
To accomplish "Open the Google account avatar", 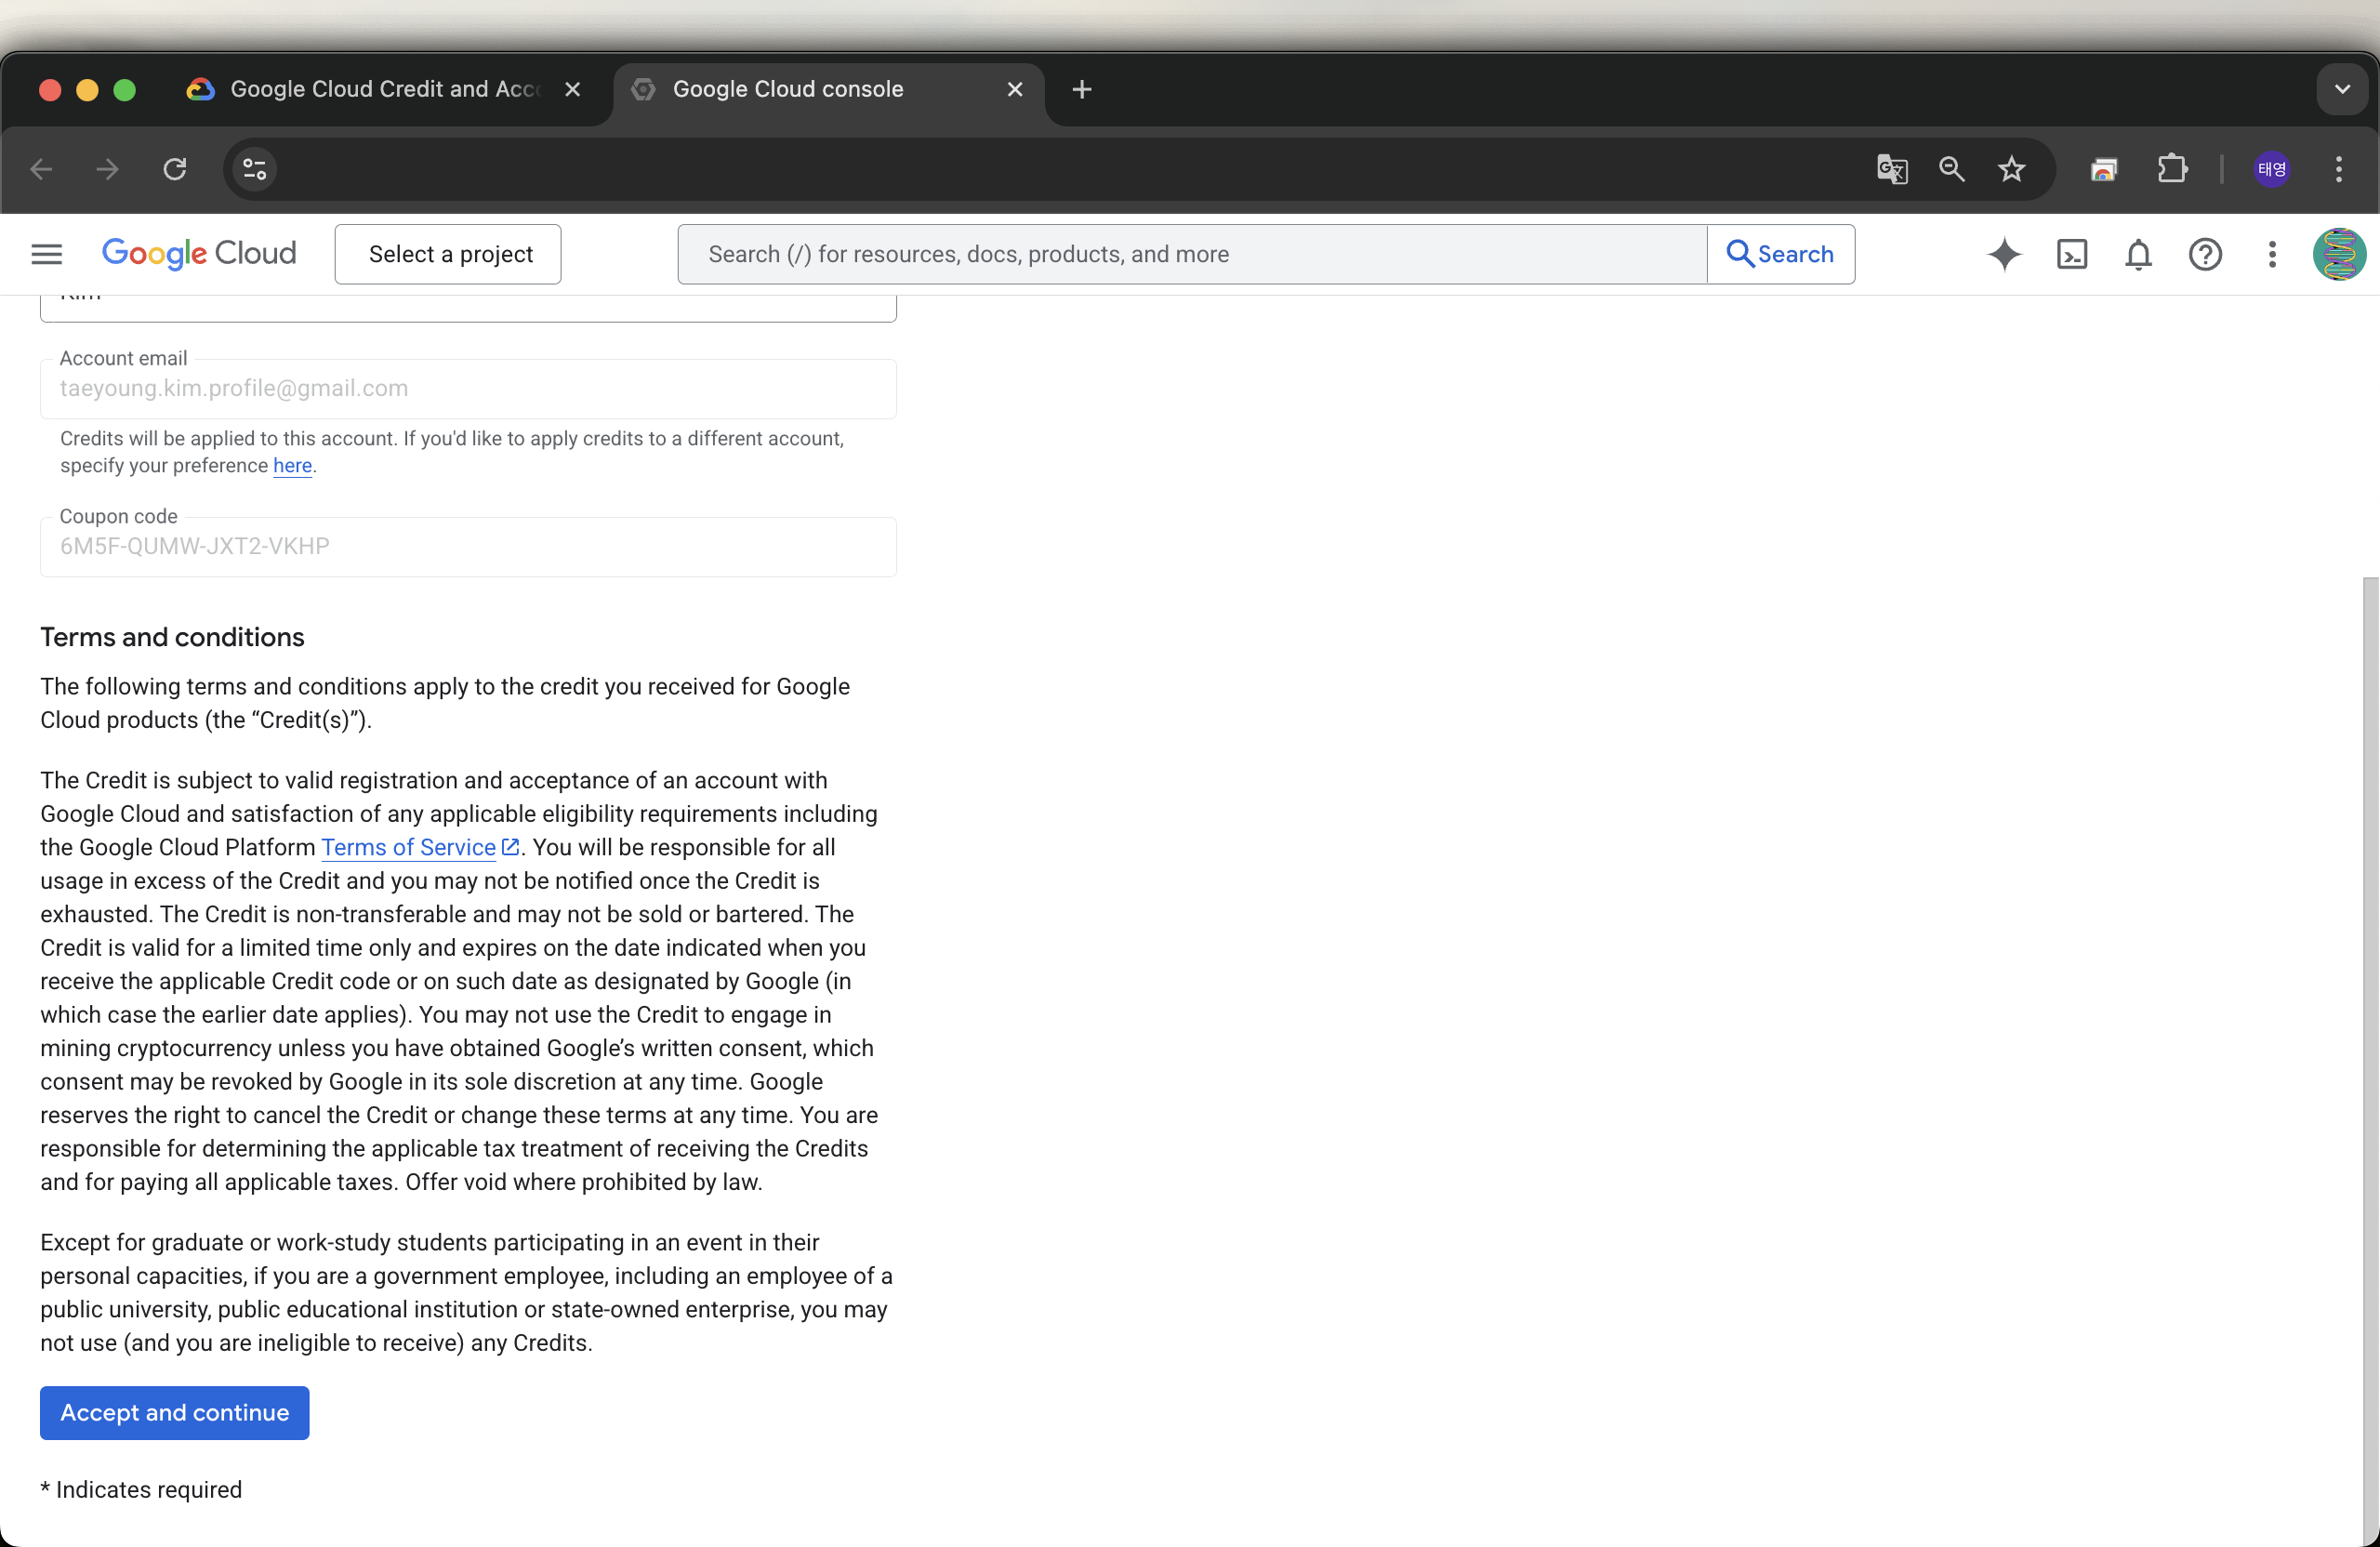I will point(2339,254).
